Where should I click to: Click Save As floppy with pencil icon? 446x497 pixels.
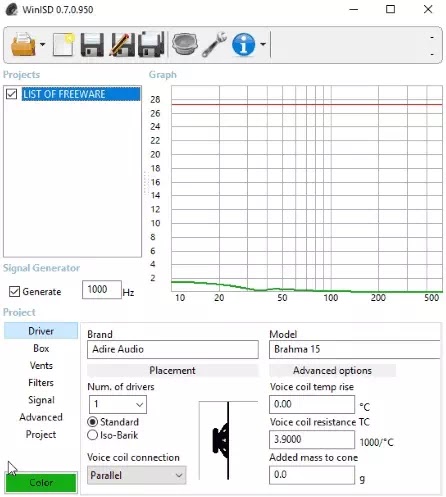122,44
